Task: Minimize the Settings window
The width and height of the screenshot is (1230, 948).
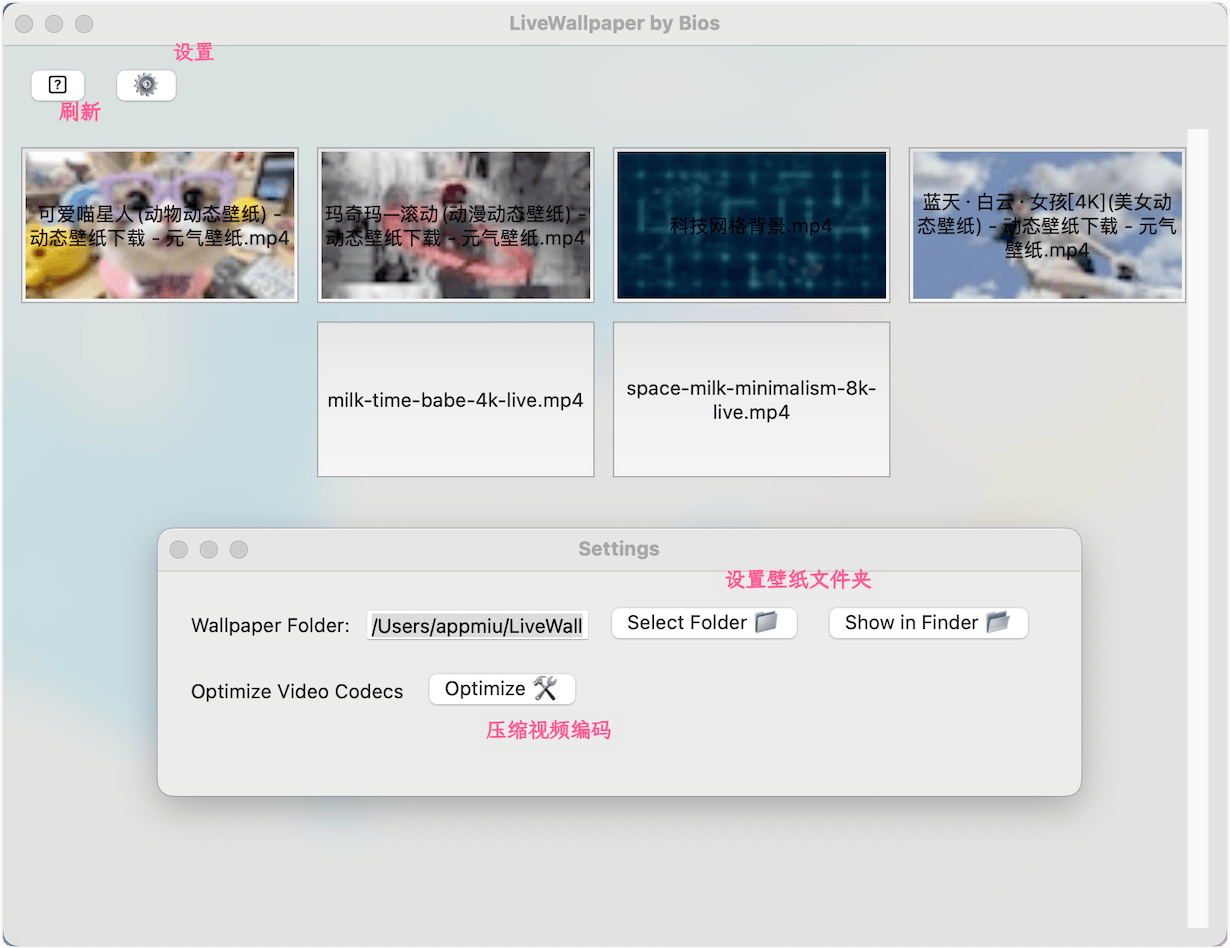Action: coord(209,550)
